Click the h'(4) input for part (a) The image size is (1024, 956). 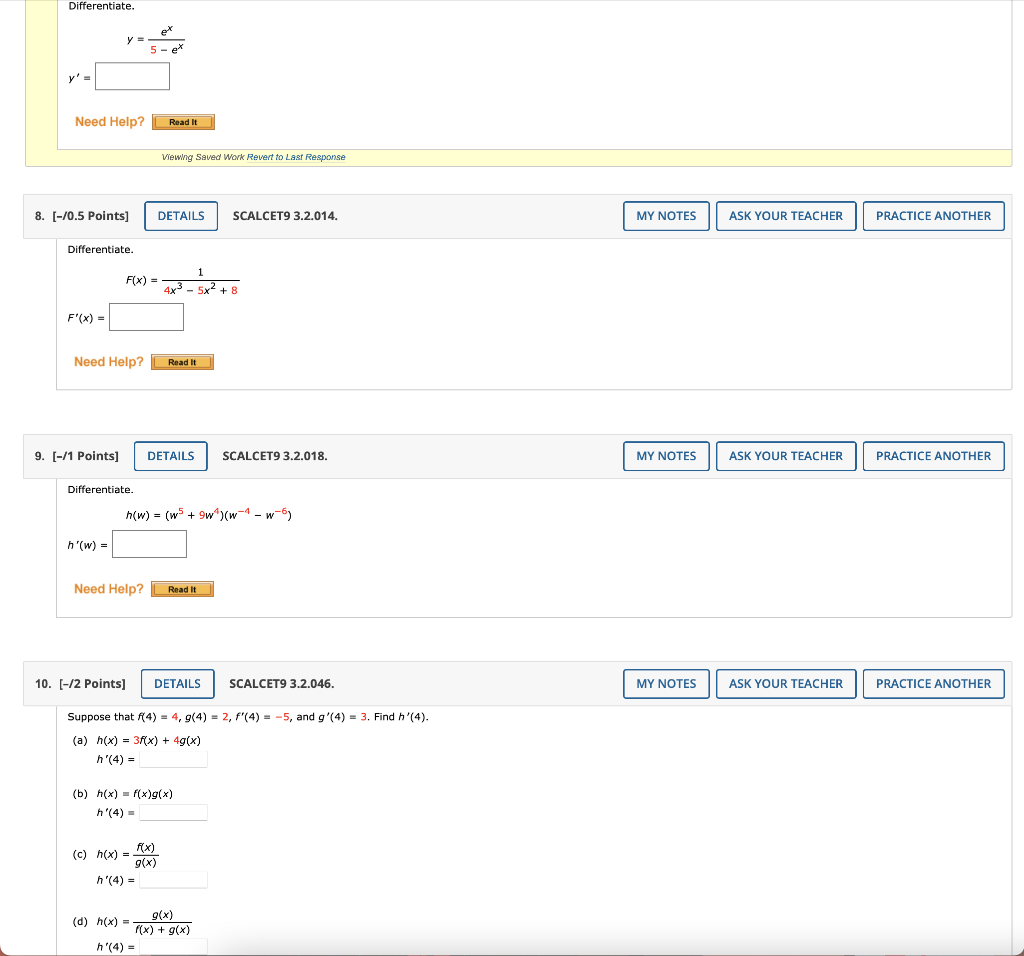pos(173,757)
